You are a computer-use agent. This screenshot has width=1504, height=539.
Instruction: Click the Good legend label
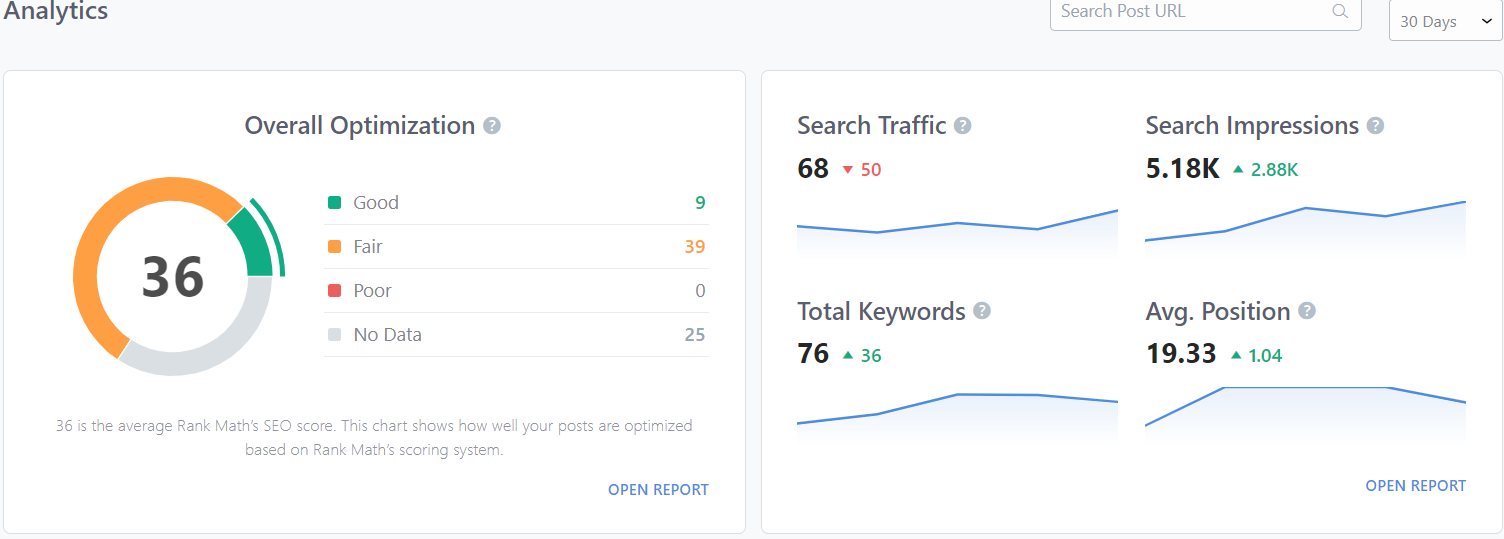pyautogui.click(x=376, y=203)
